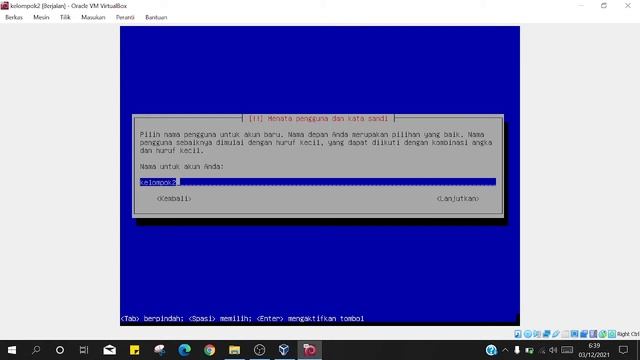Click the display settings status icon
The height and width of the screenshot is (360, 640).
tap(575, 334)
